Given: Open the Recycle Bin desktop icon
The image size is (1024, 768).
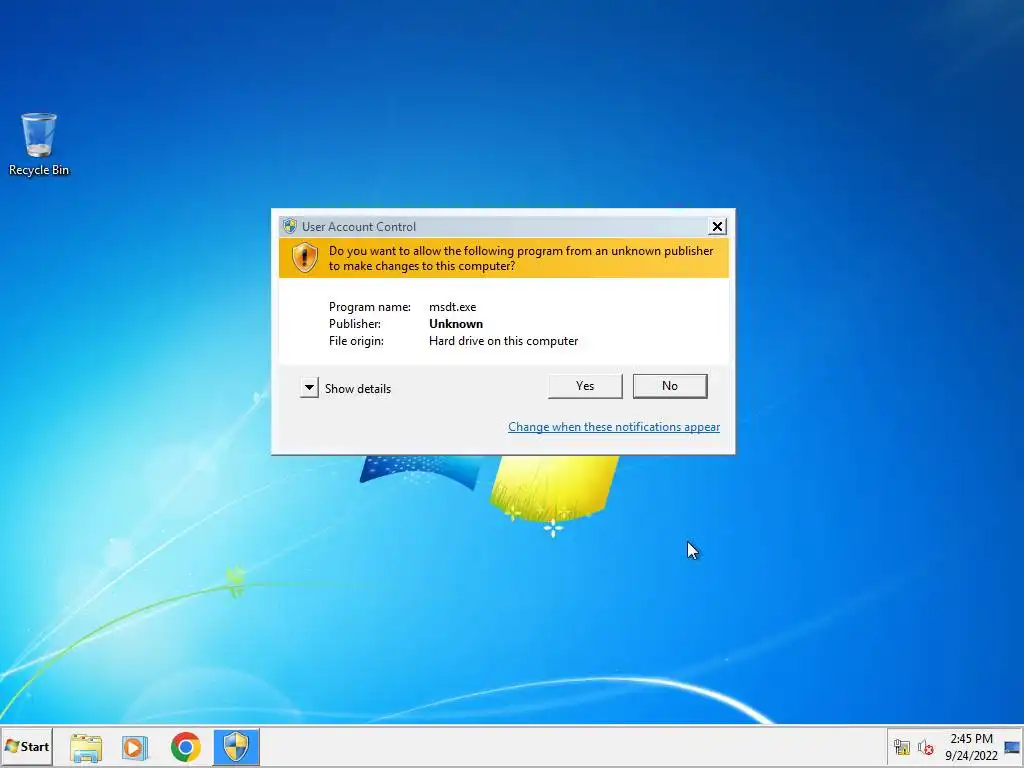Looking at the screenshot, I should coord(39,144).
